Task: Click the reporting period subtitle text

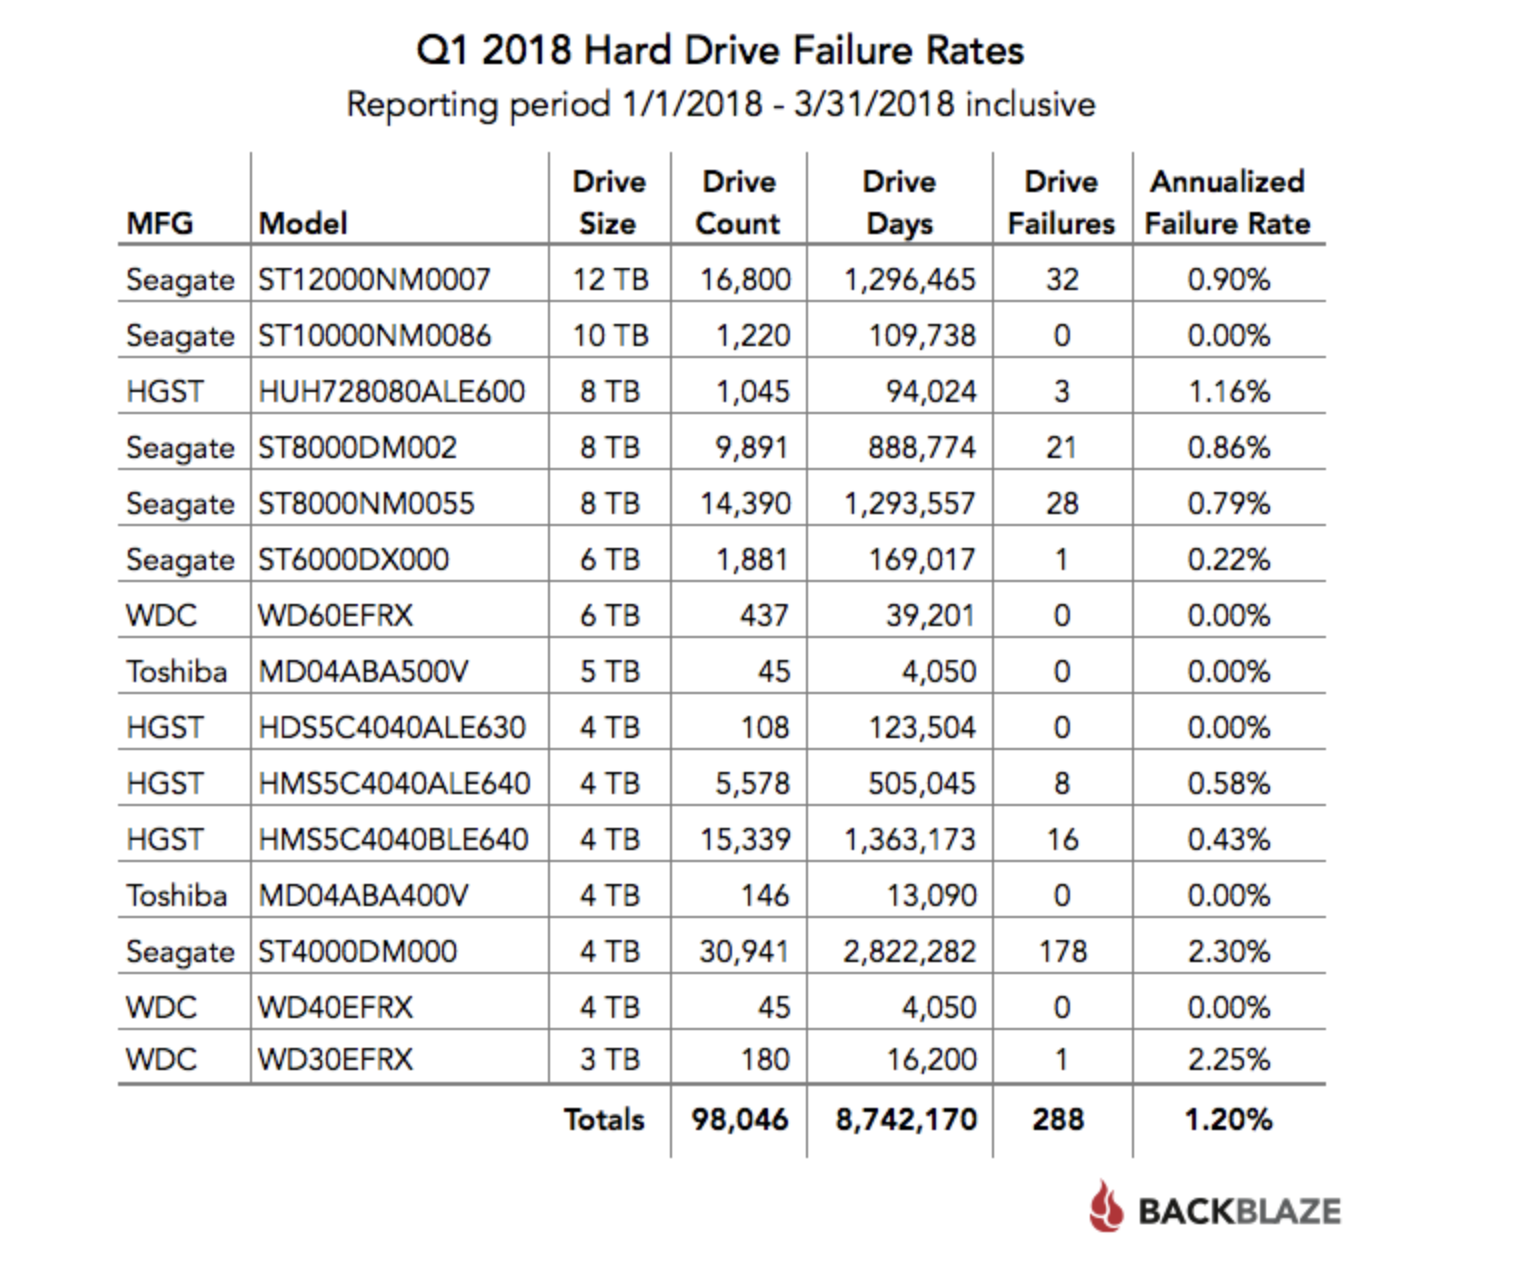Action: pyautogui.click(x=721, y=104)
